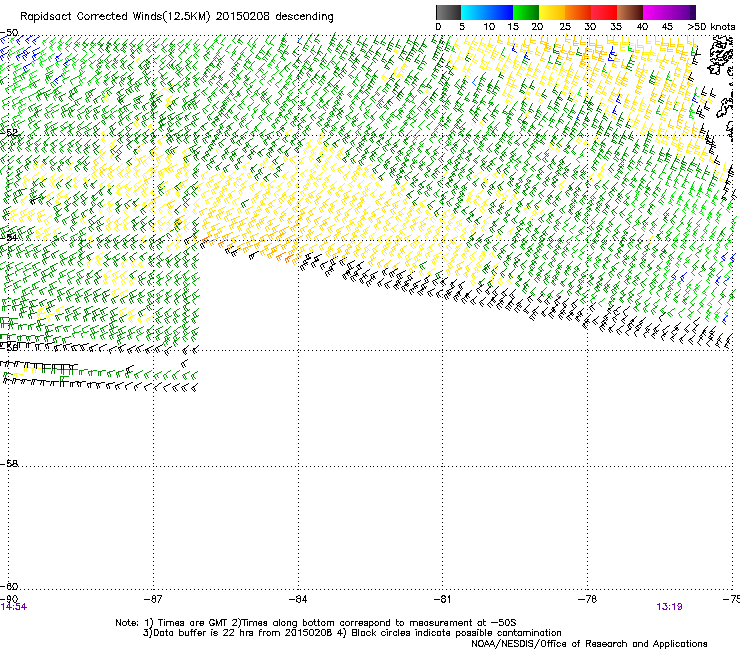Screen dimensions: 740x650
Task: Click the '-58' latitude axis label
Action: pos(9,464)
